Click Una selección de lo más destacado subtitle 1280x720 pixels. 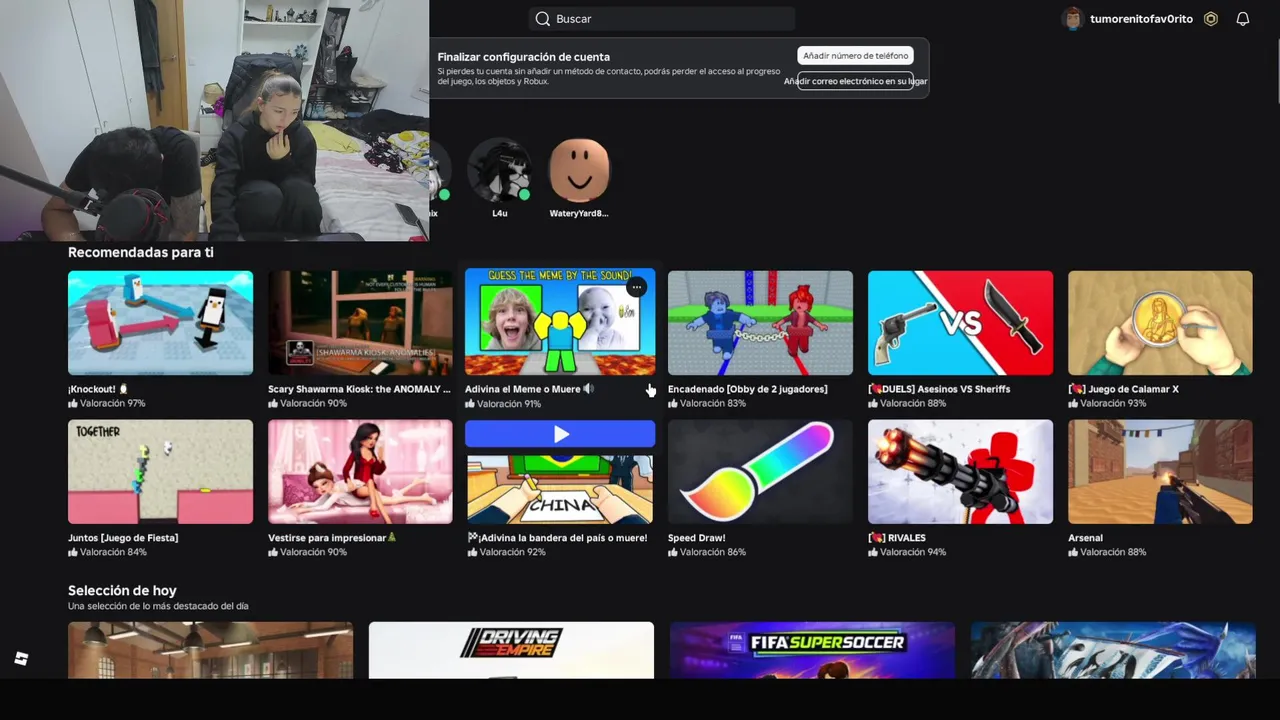coord(158,606)
